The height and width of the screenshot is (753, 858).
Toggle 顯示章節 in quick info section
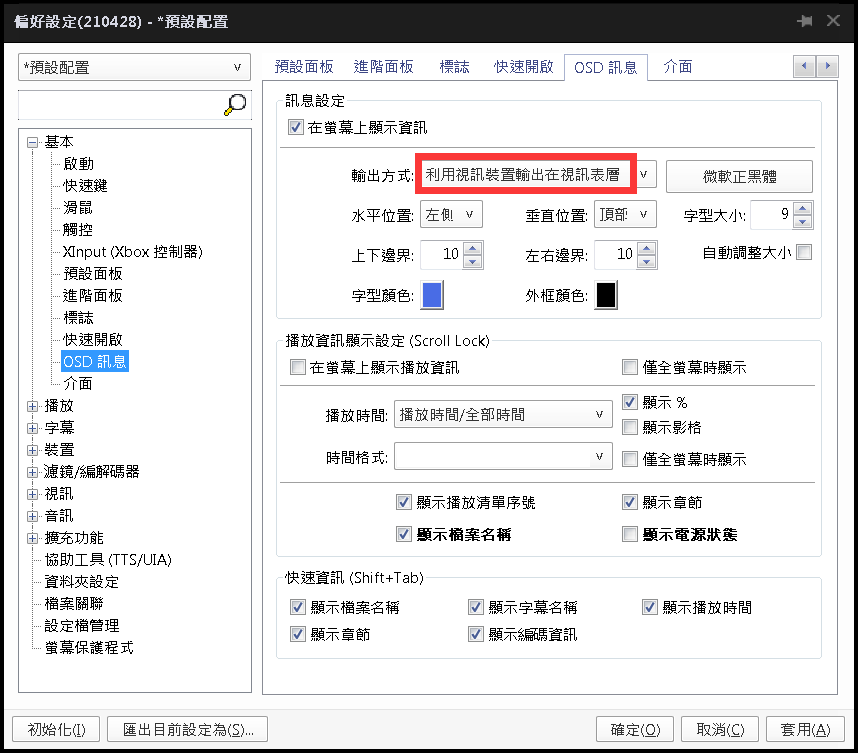click(298, 634)
